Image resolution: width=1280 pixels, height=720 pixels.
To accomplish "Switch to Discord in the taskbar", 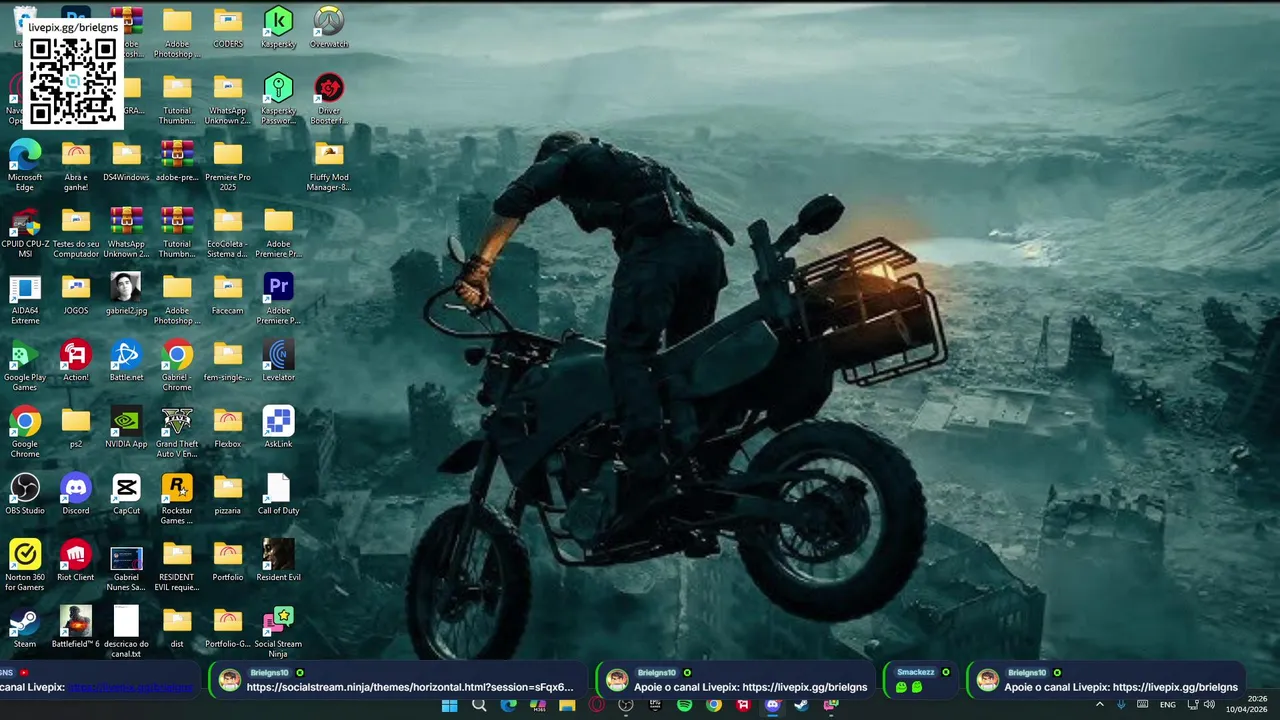I will coord(772,706).
